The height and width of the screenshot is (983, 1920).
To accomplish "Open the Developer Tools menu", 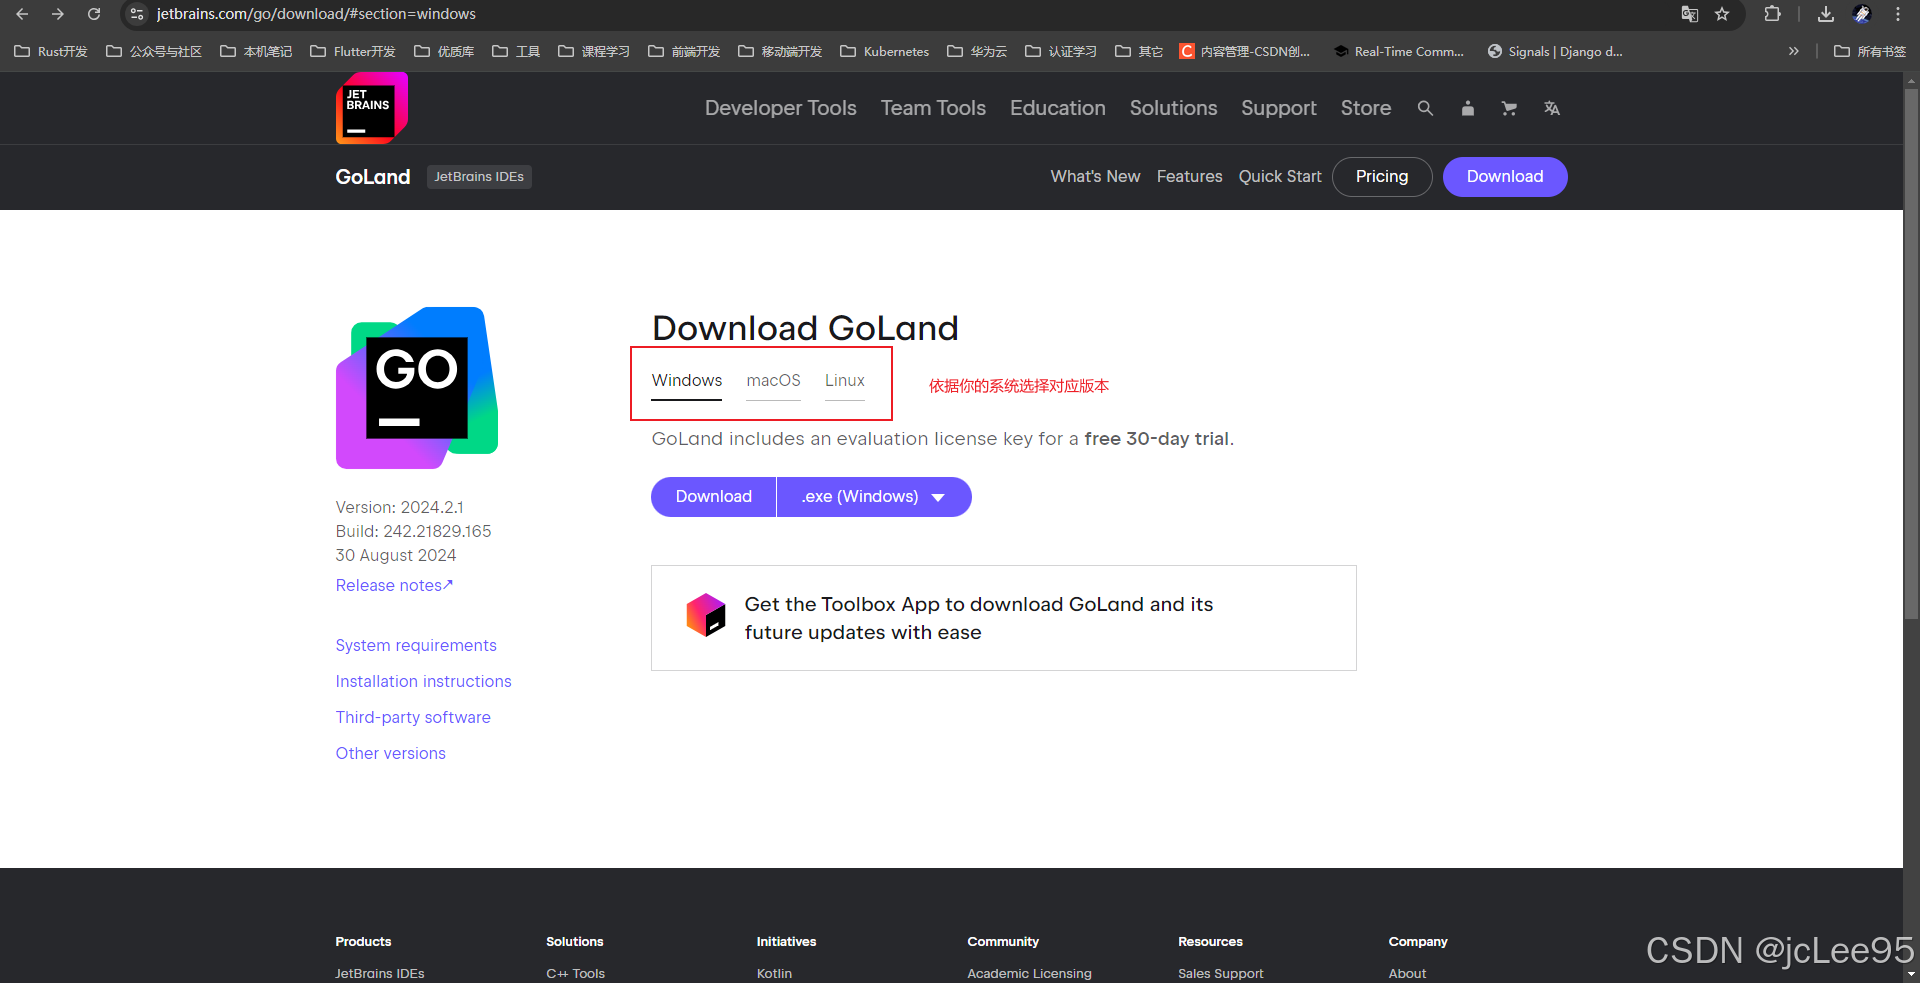I will (781, 108).
